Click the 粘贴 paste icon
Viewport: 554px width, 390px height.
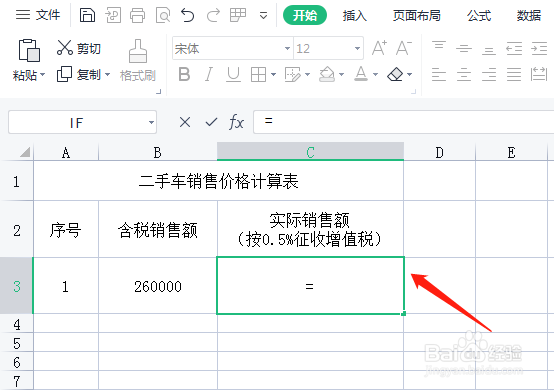29,50
